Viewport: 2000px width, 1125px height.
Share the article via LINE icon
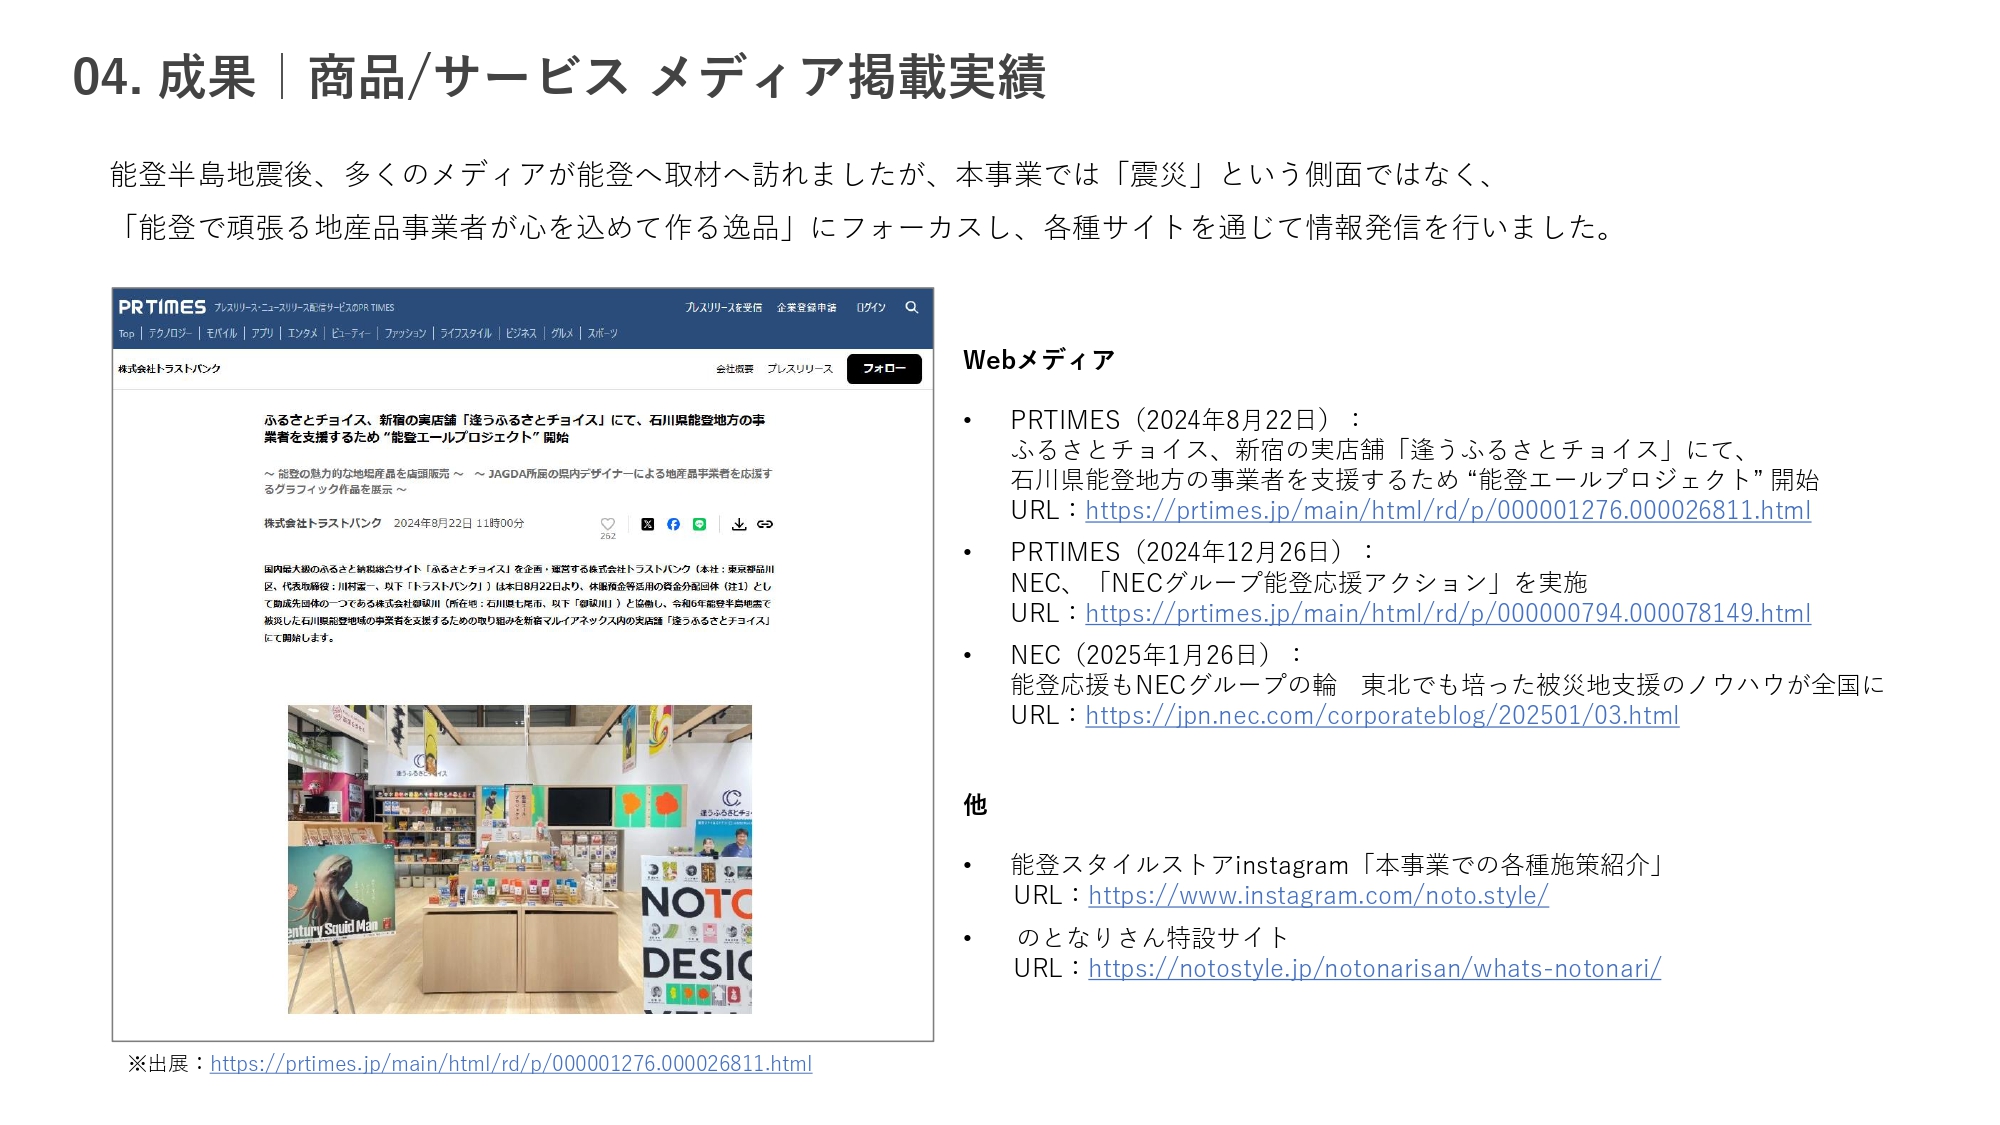point(699,524)
